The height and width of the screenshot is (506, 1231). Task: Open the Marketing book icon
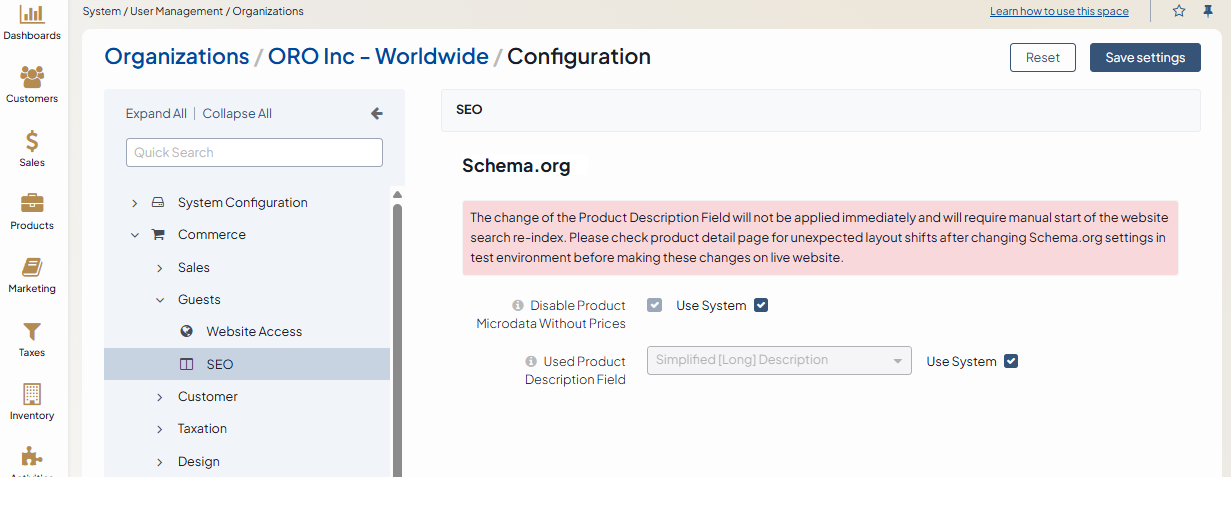(32, 267)
